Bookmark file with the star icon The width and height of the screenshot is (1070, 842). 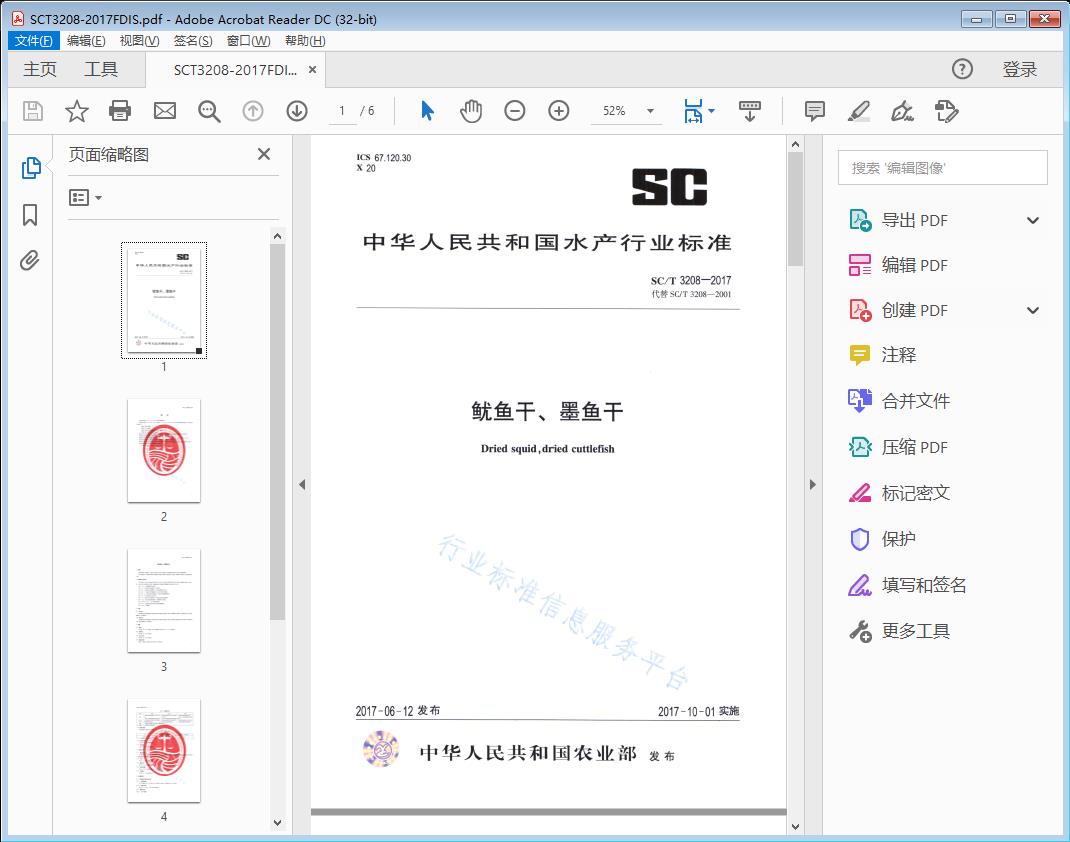click(x=77, y=111)
